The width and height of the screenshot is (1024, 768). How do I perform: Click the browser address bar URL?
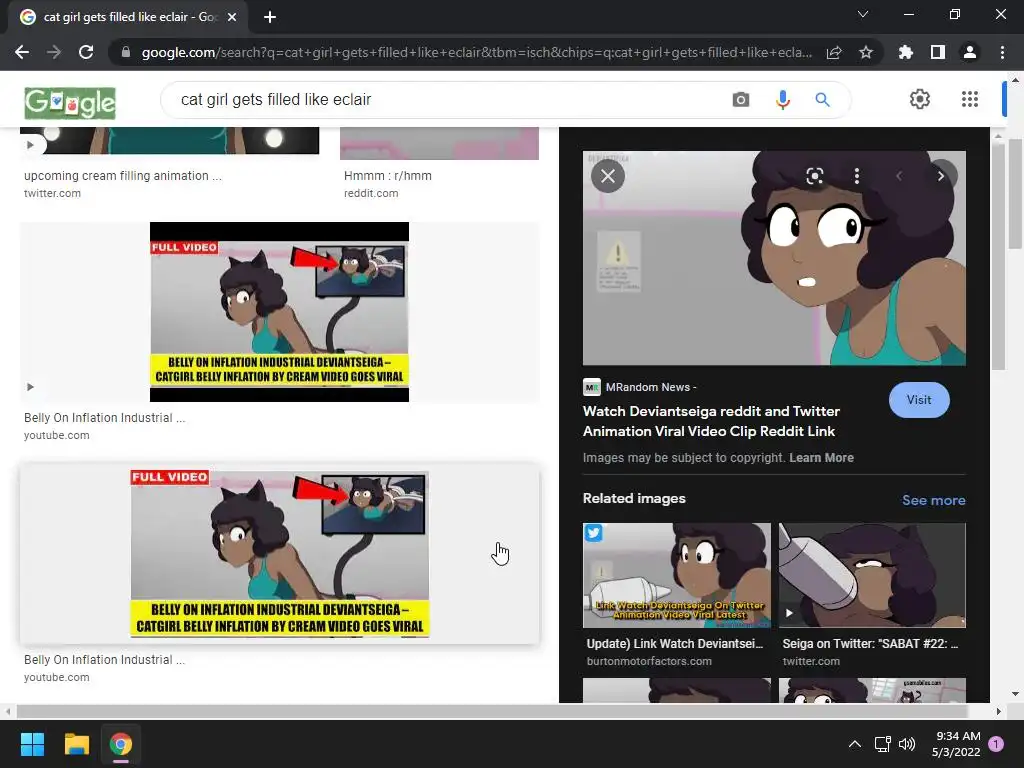477,52
